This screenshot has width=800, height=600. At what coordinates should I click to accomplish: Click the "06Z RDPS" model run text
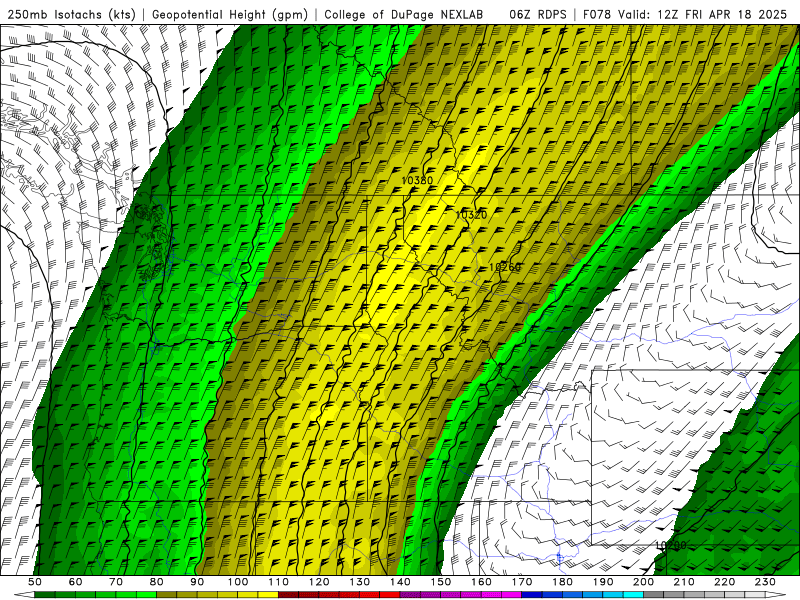pos(538,15)
